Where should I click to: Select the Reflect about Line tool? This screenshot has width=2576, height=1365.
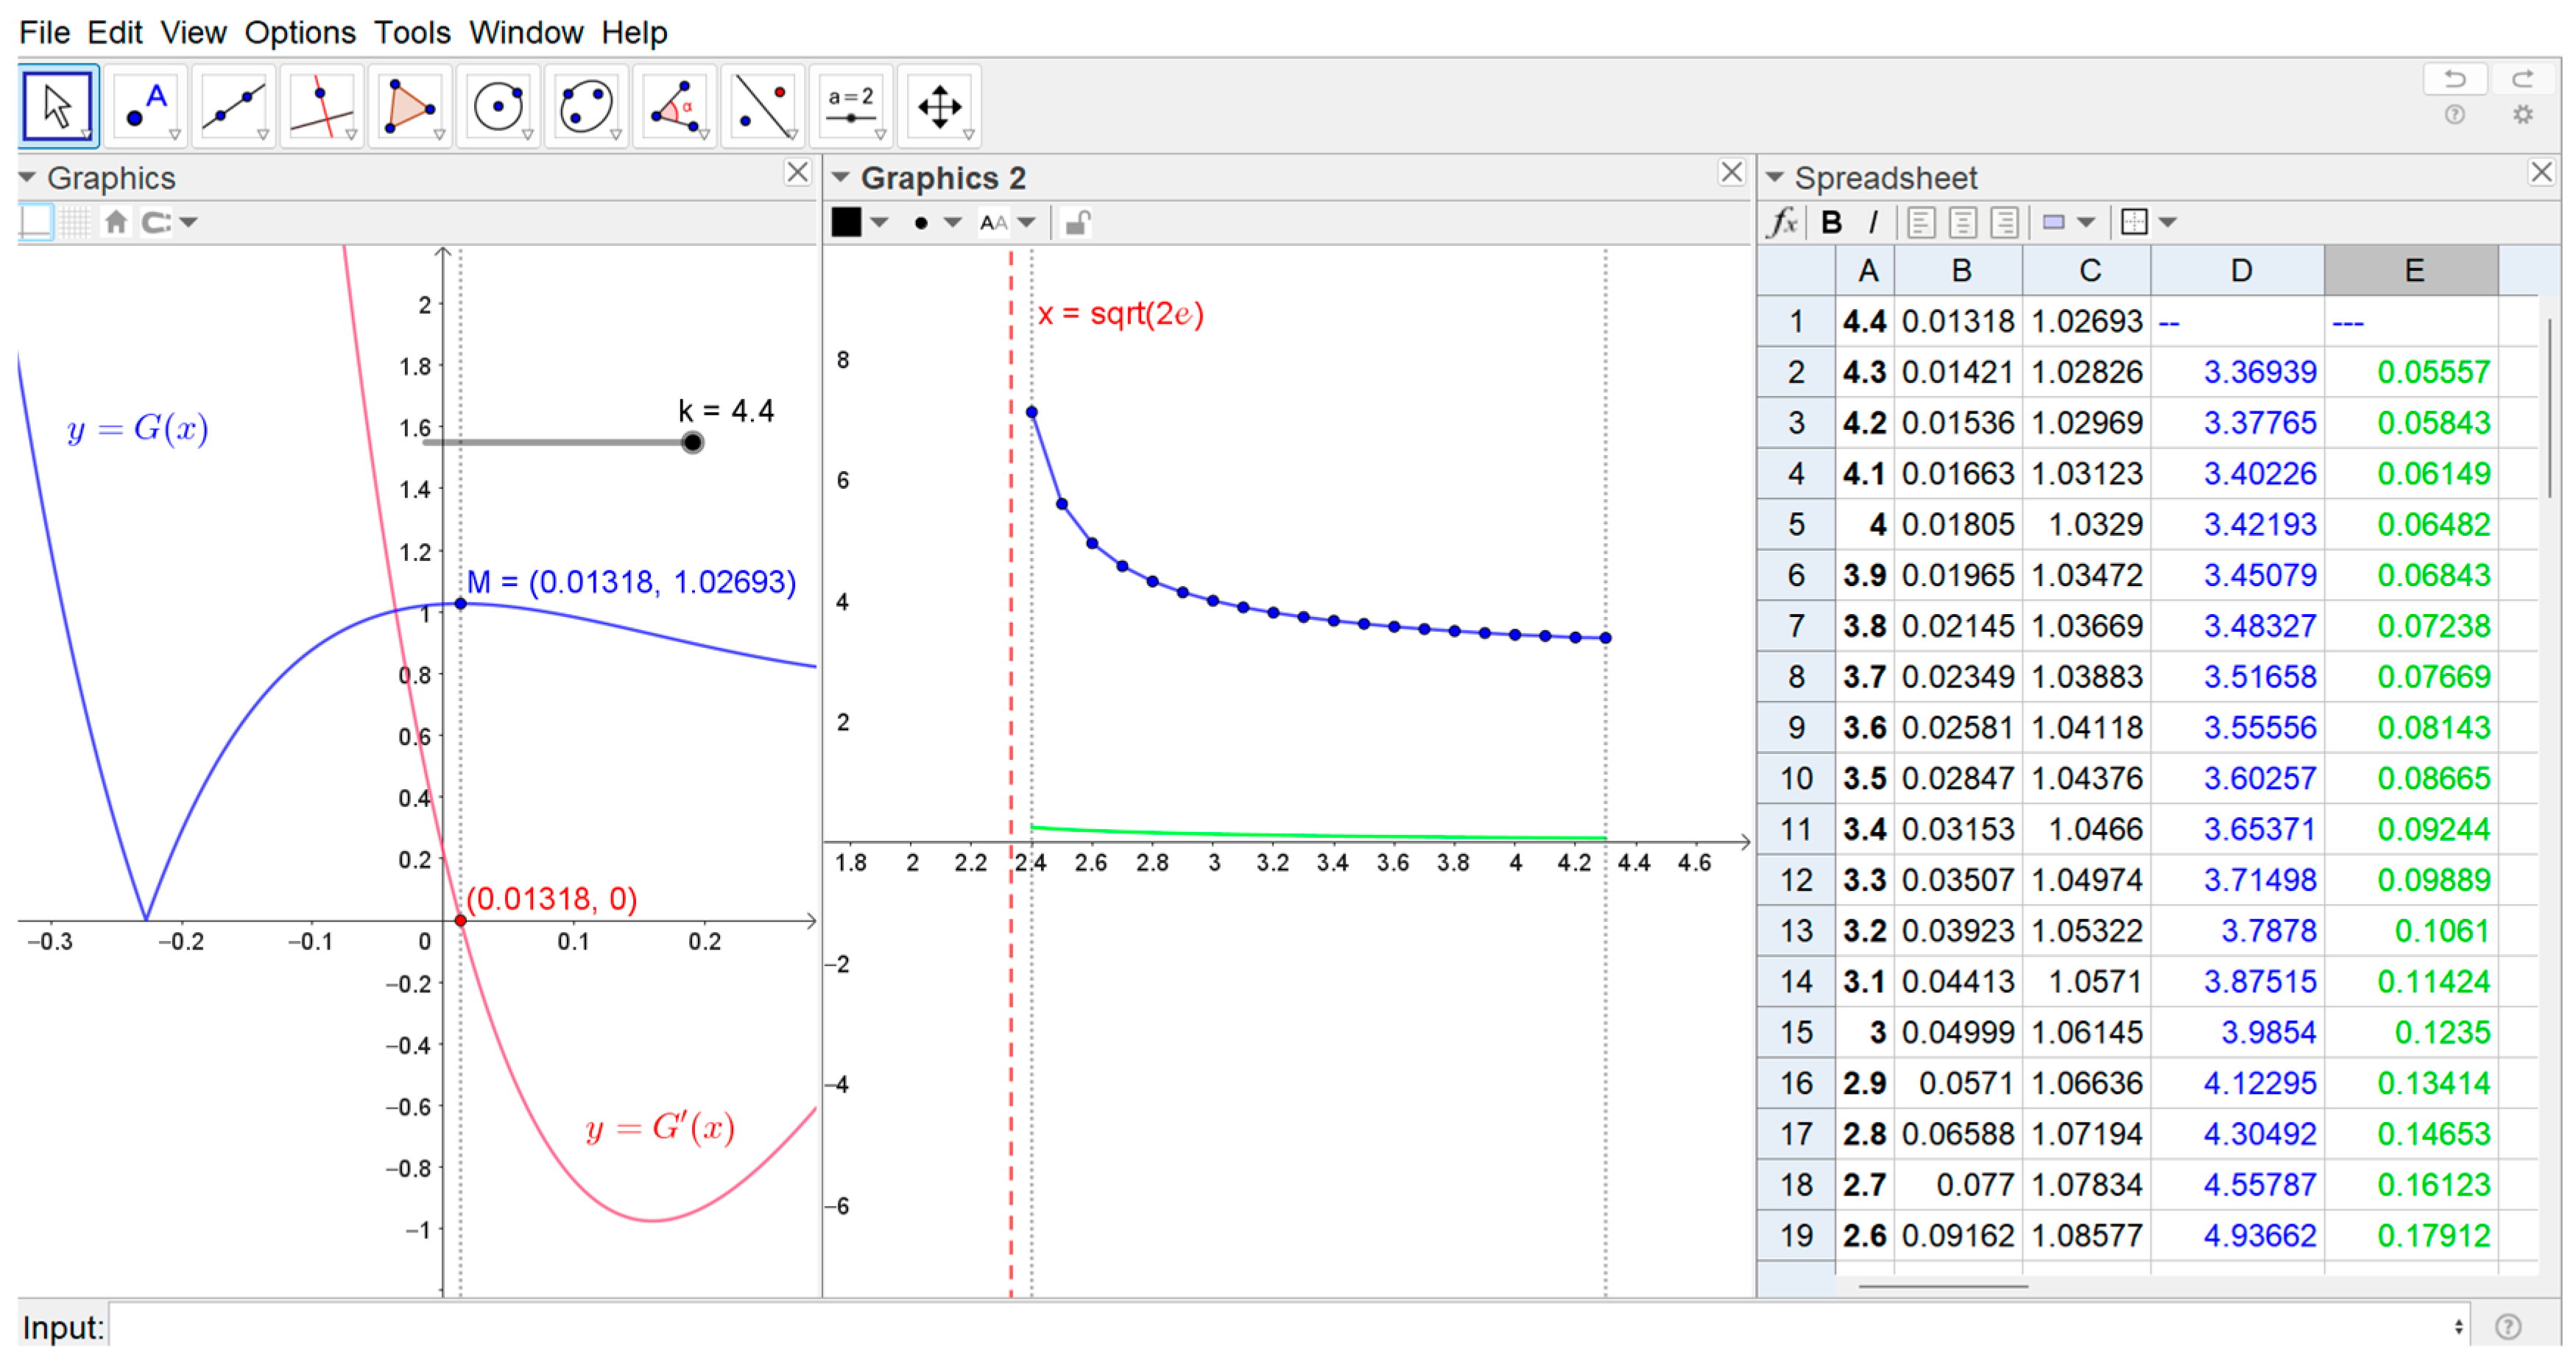pos(762,106)
